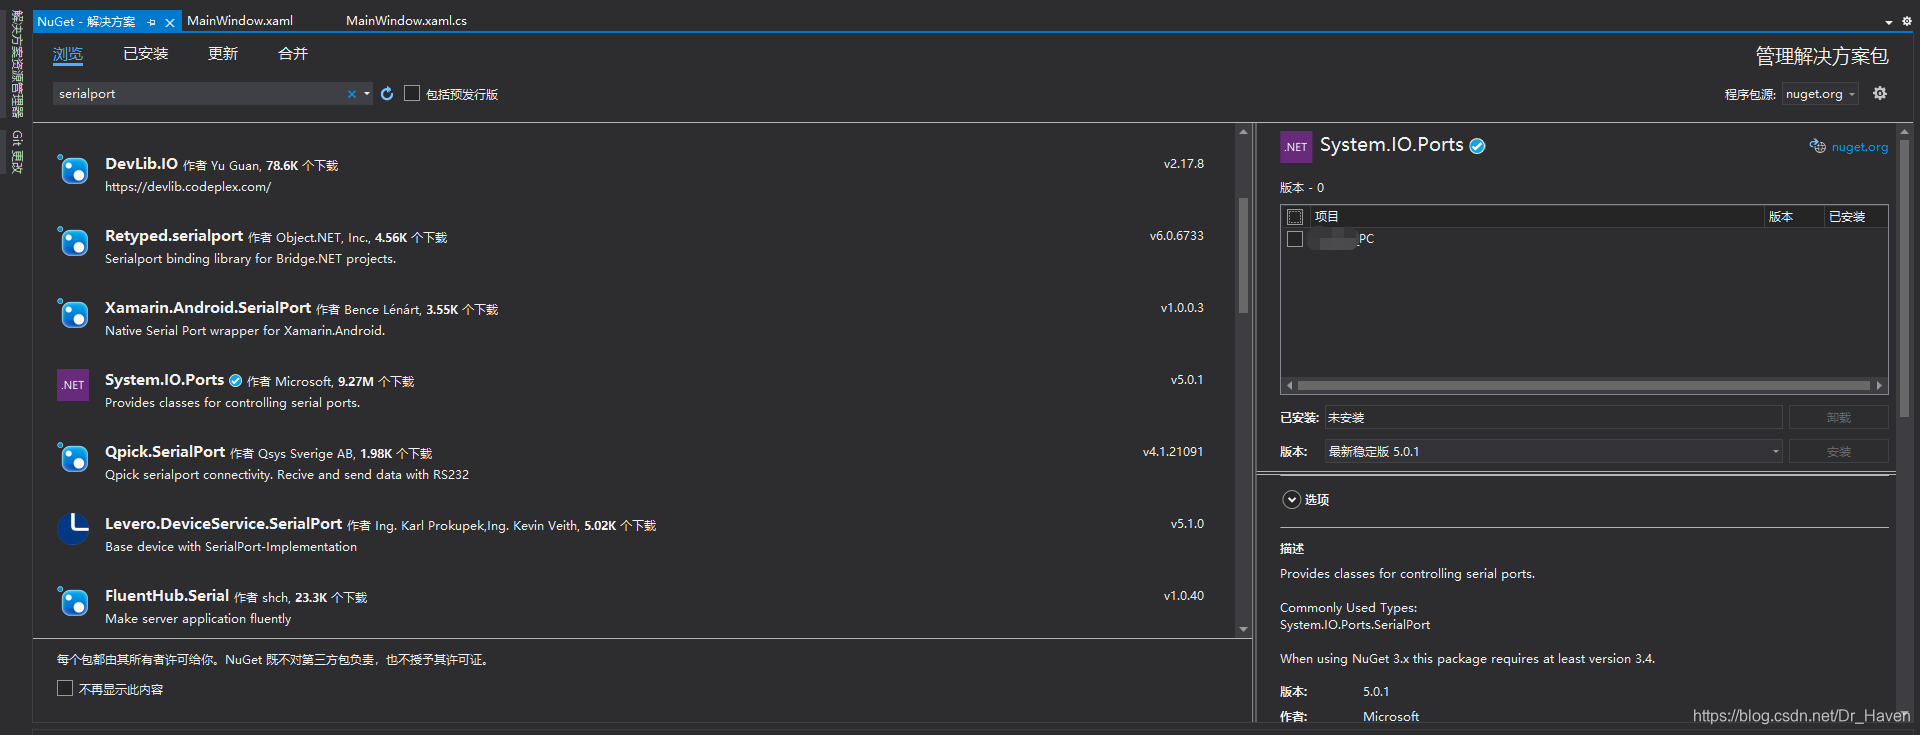Viewport: 1920px width, 735px height.
Task: Click the Install button
Action: (1839, 452)
